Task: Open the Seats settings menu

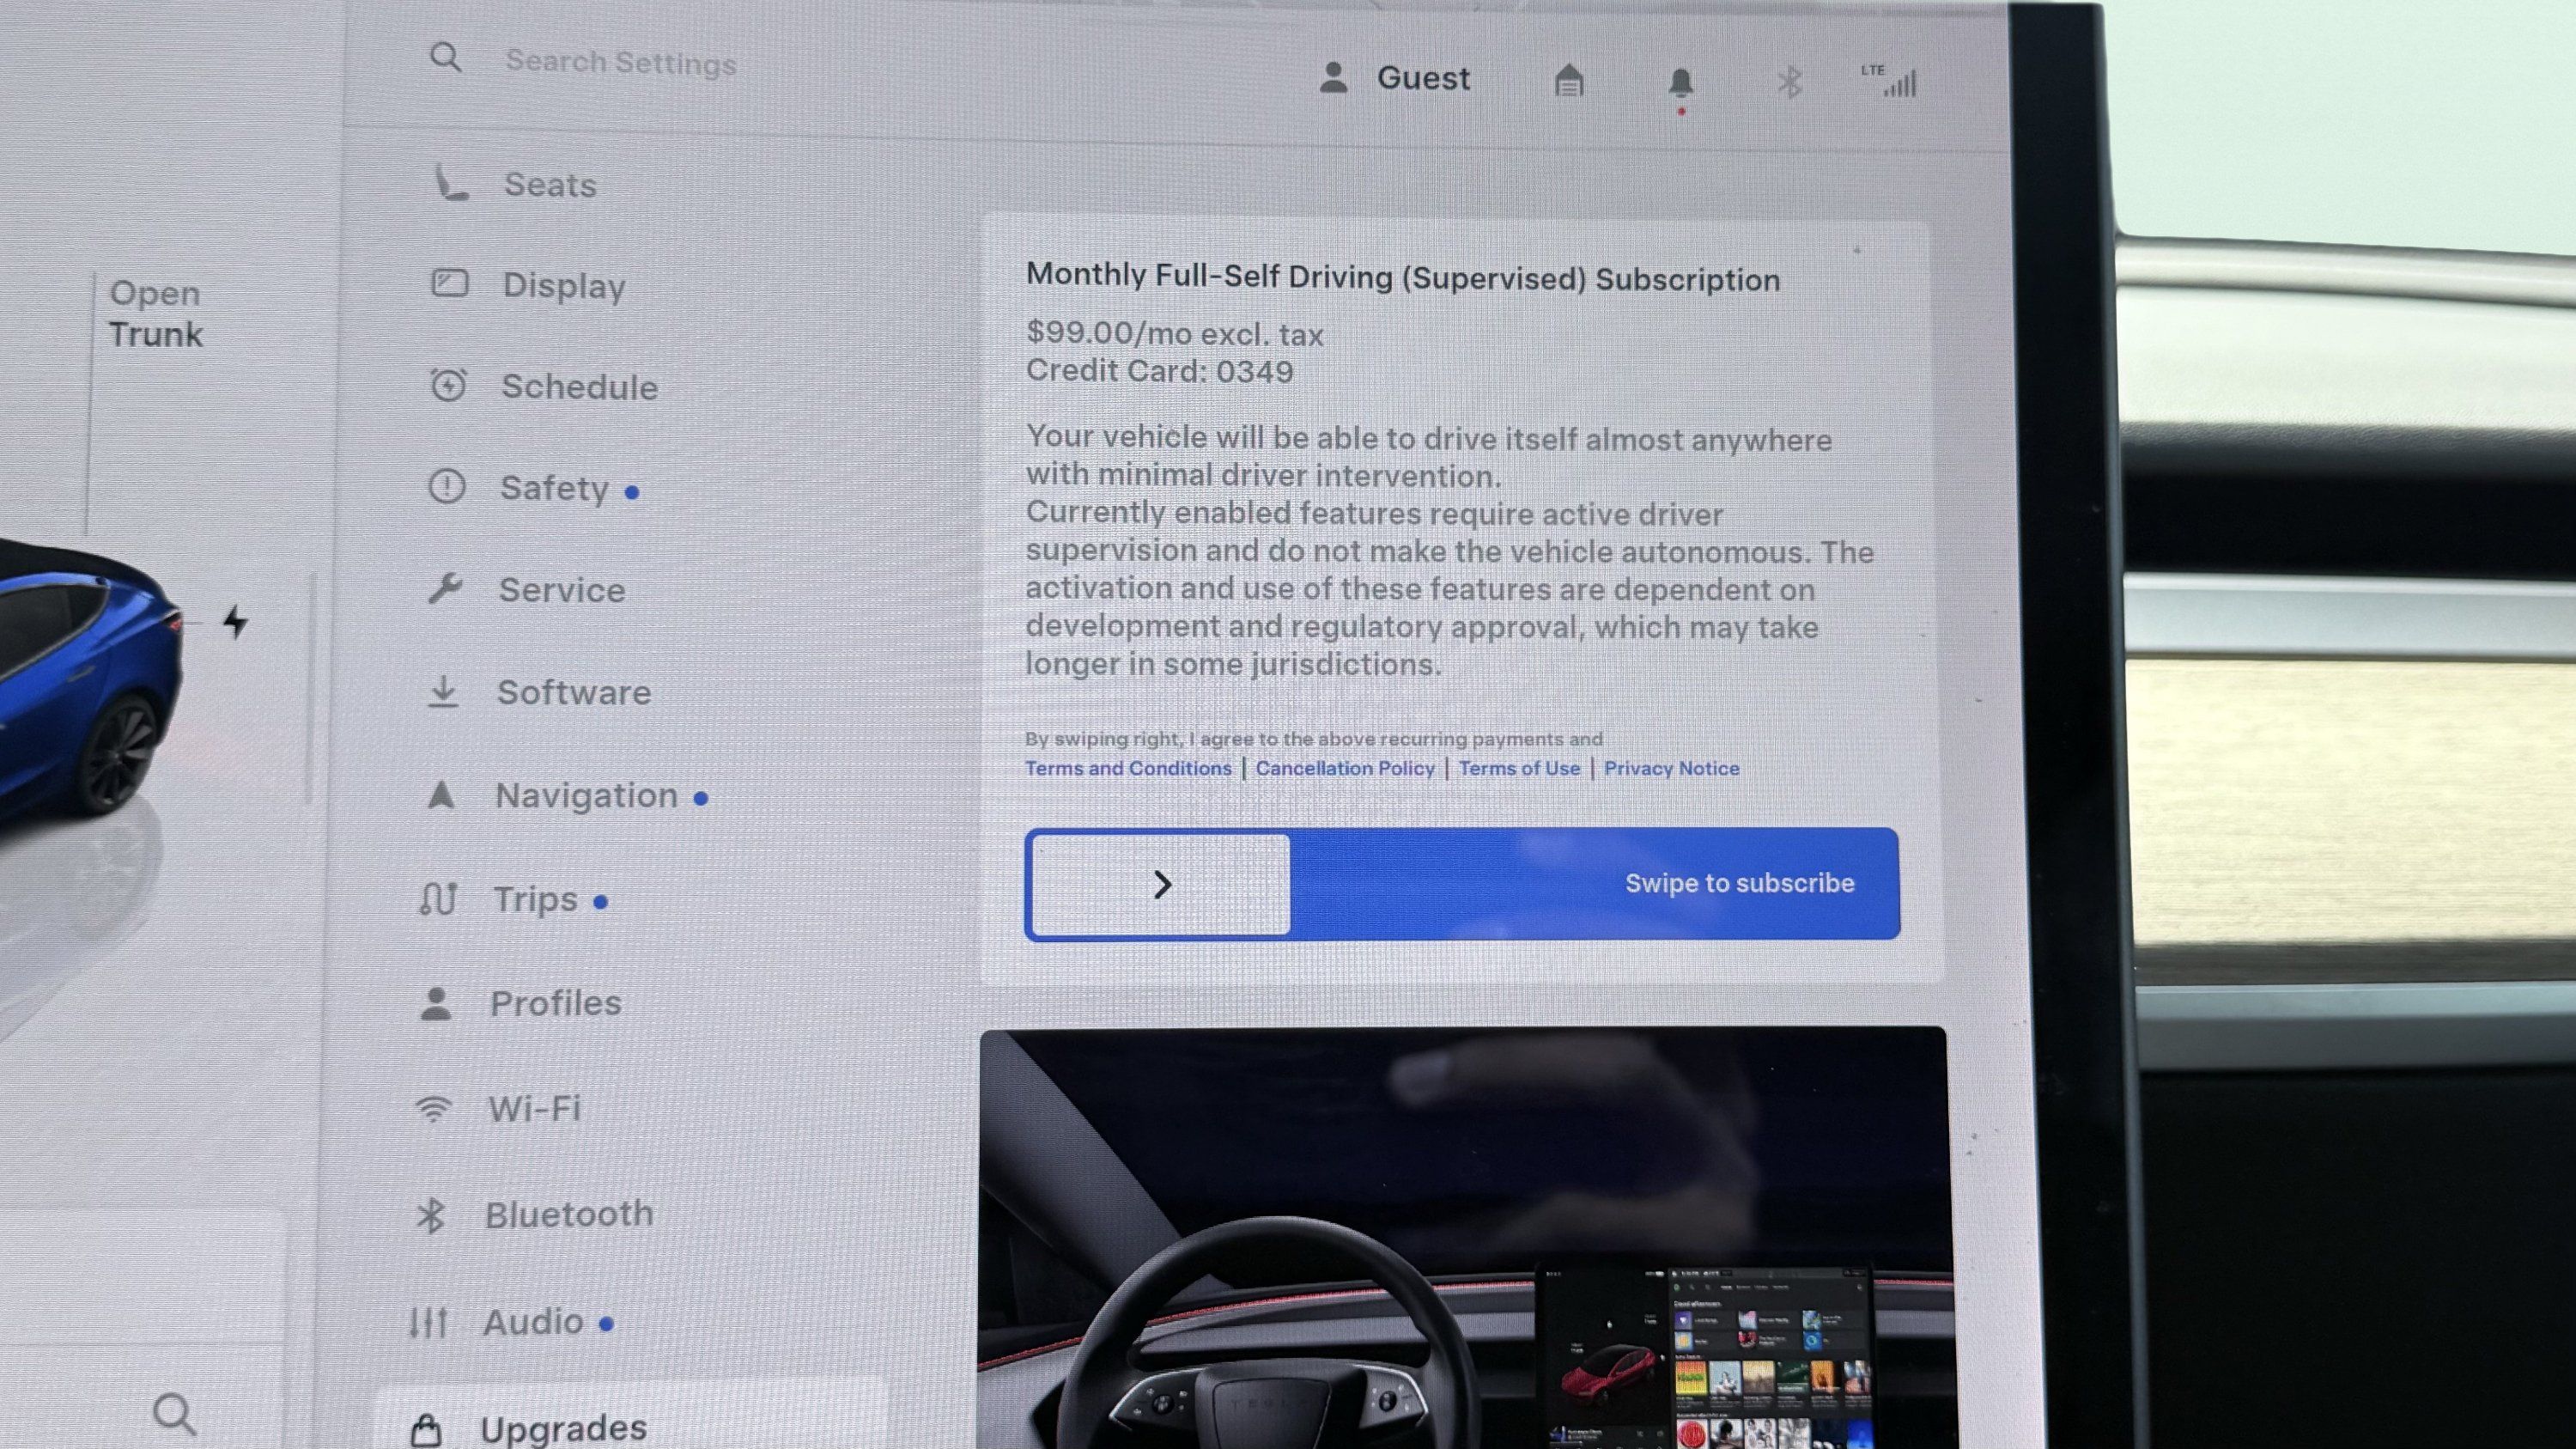Action: 549,185
